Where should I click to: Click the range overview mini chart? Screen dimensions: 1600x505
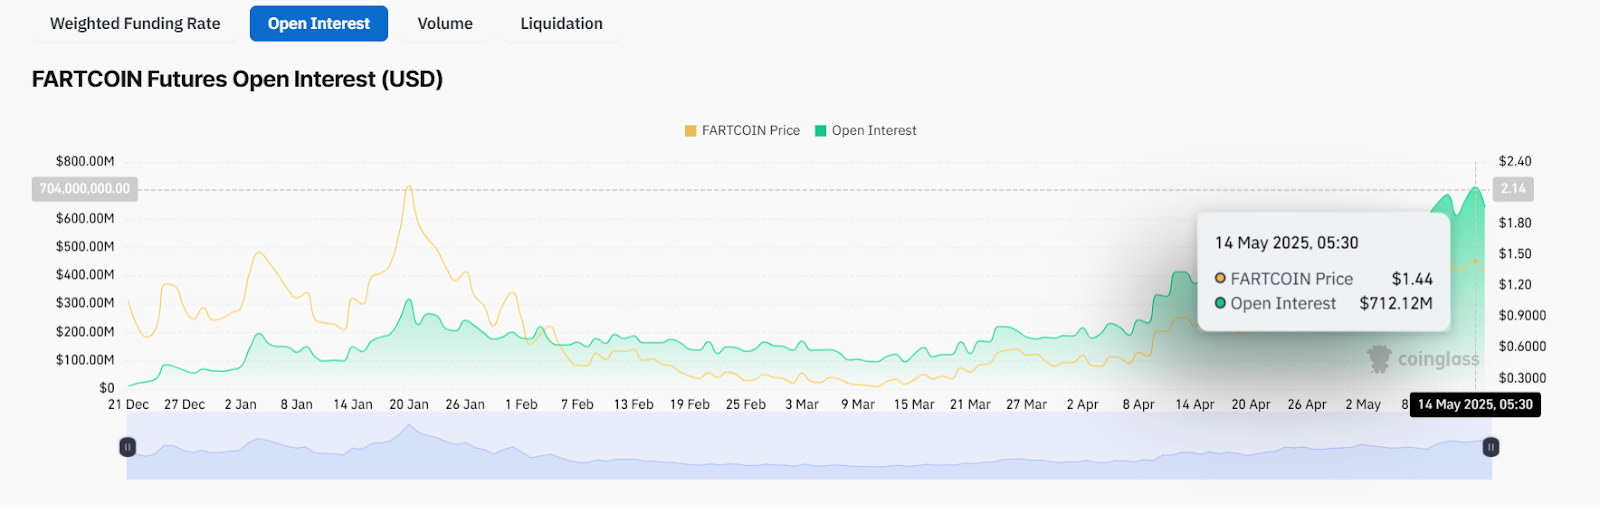[809, 446]
